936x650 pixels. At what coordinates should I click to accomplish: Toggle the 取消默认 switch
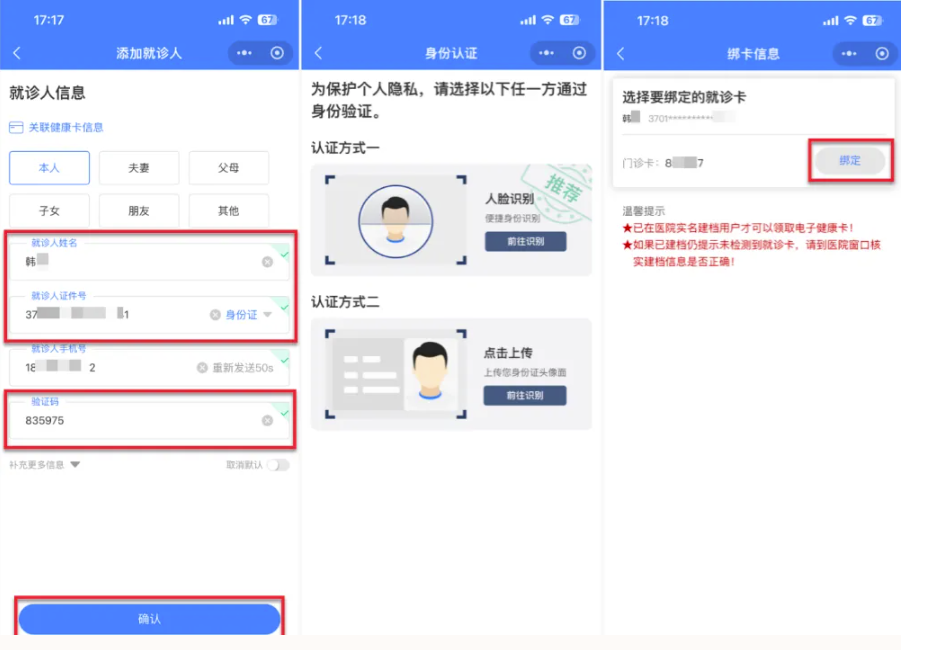[277, 465]
